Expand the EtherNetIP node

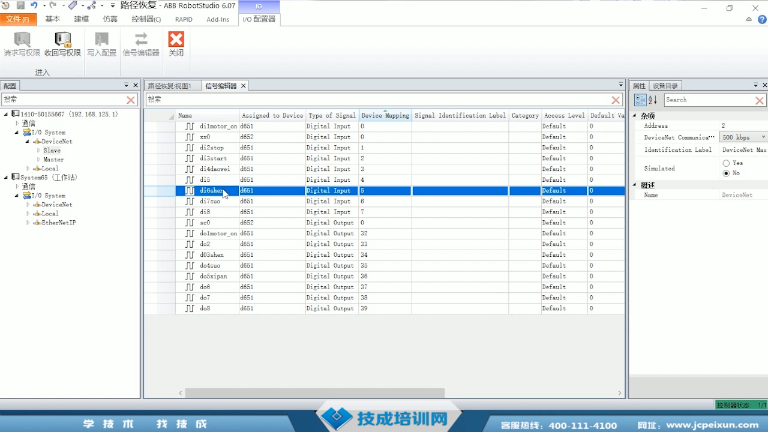pos(28,222)
